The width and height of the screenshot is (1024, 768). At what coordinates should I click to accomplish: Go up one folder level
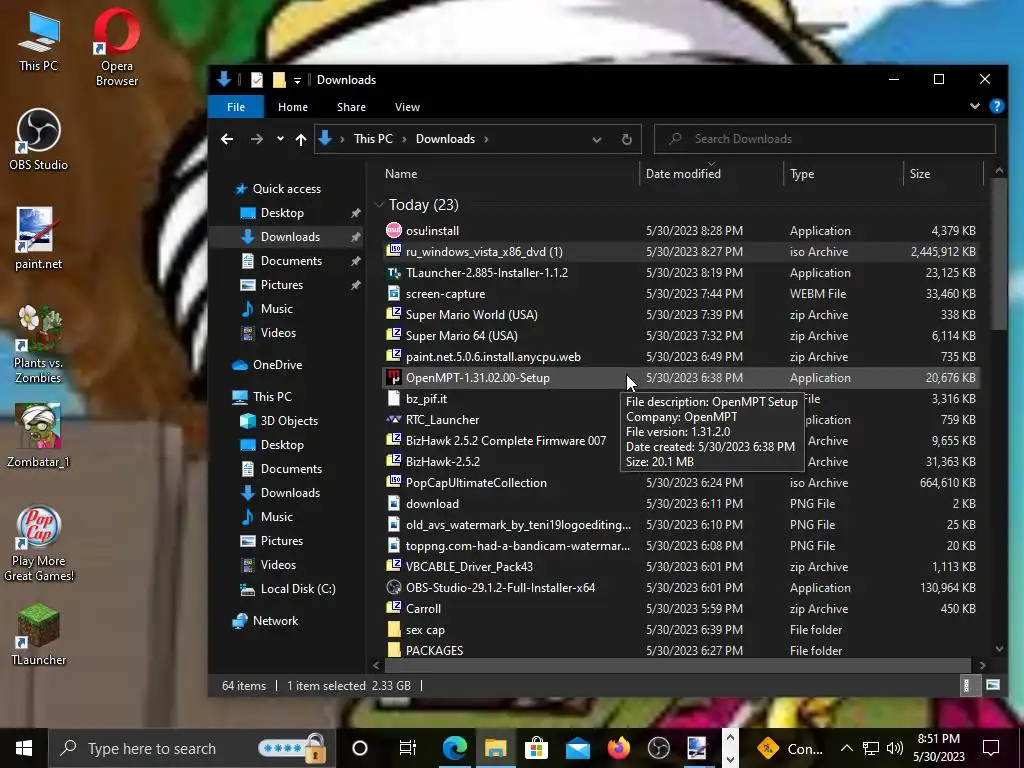300,139
